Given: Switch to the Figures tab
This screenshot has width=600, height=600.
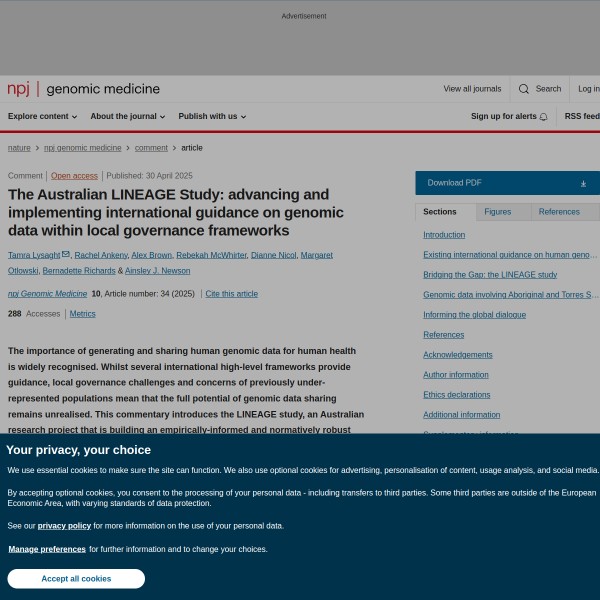Looking at the screenshot, I should coord(497,212).
